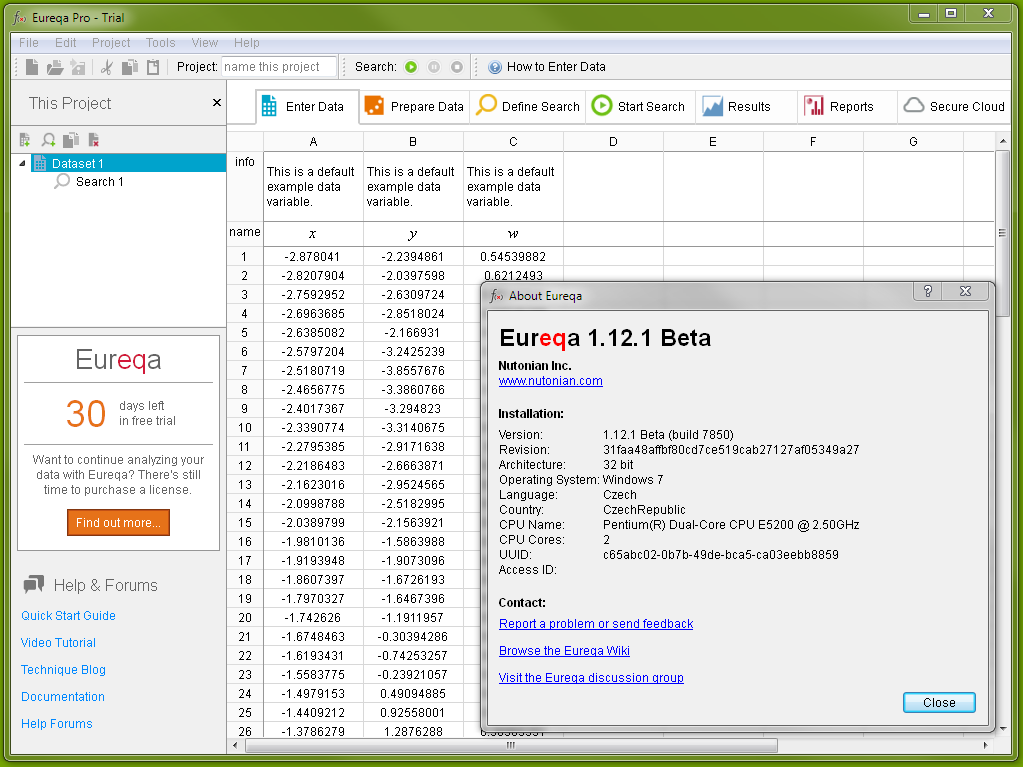The image size is (1023, 767).
Task: Click the New project icon in toolbar
Action: tap(32, 67)
